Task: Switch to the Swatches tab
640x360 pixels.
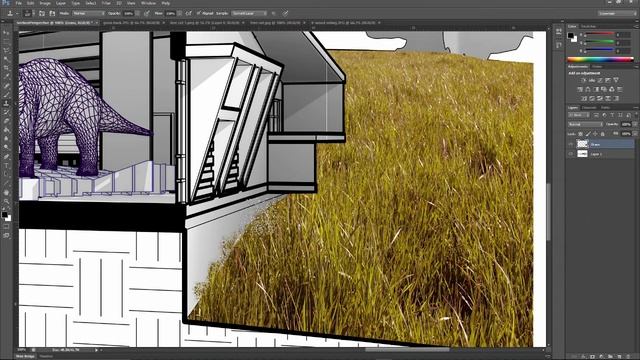Action: point(588,26)
